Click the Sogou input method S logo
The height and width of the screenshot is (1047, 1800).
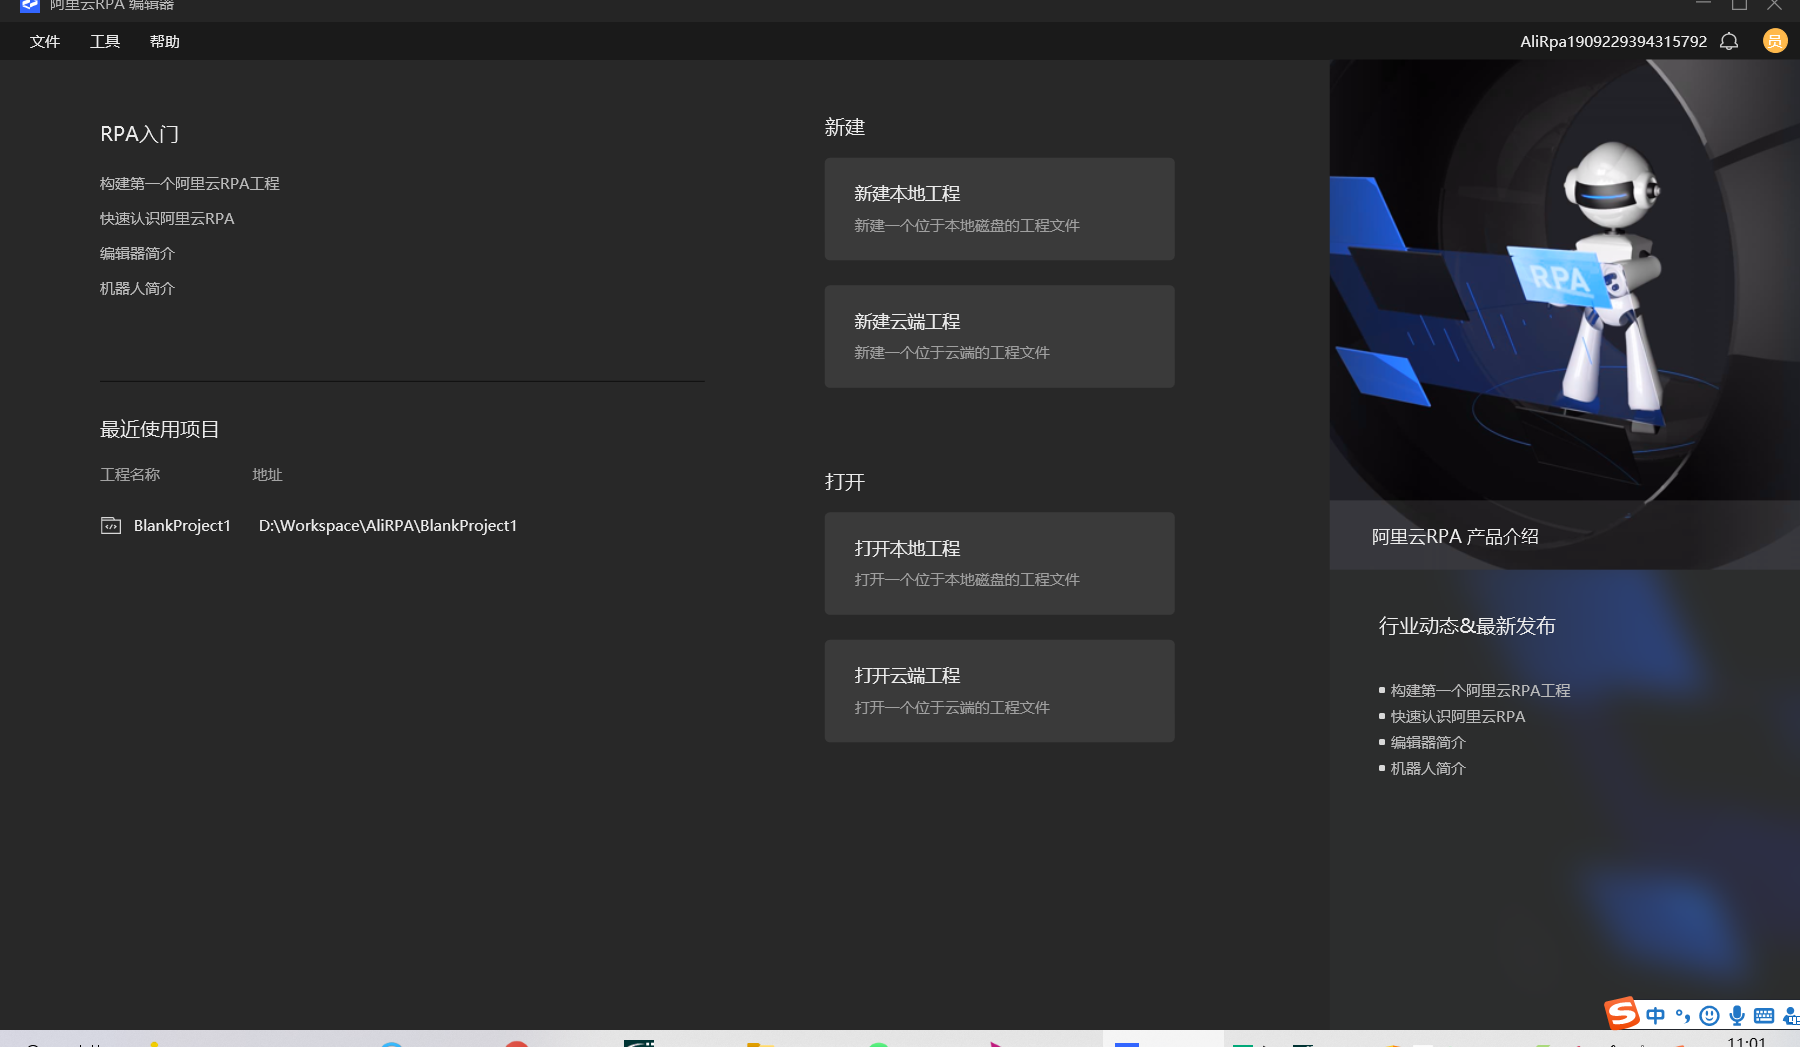1622,1013
